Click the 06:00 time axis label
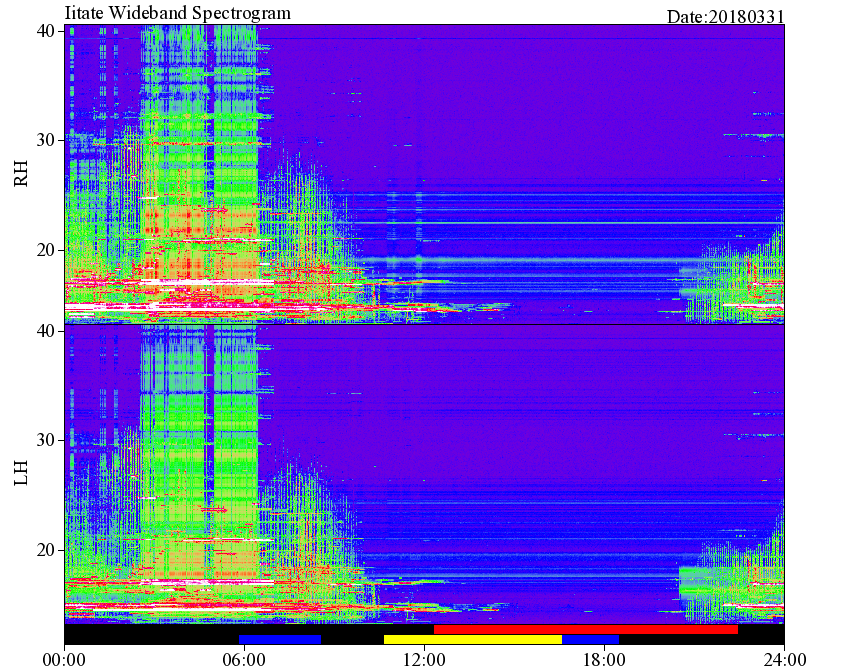 pos(244,660)
